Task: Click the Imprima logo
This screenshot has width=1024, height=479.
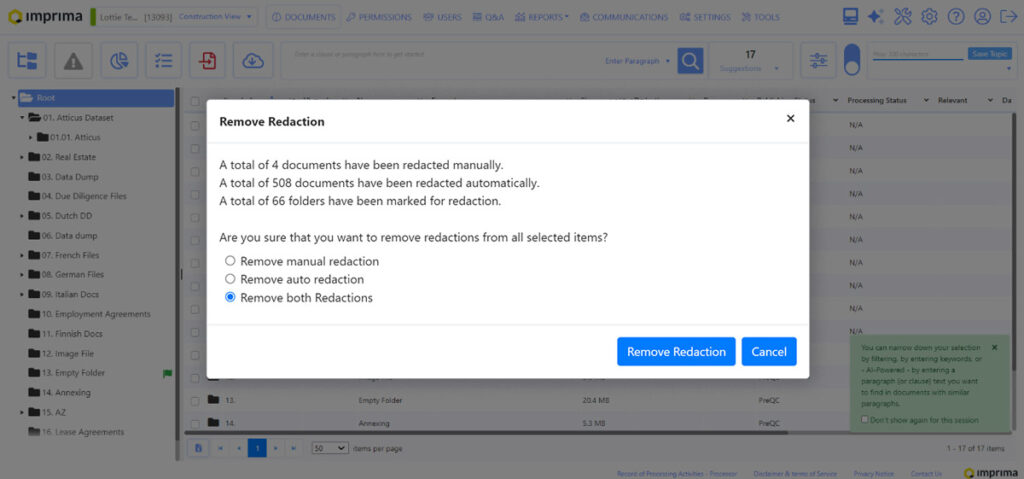Action: coord(45,17)
